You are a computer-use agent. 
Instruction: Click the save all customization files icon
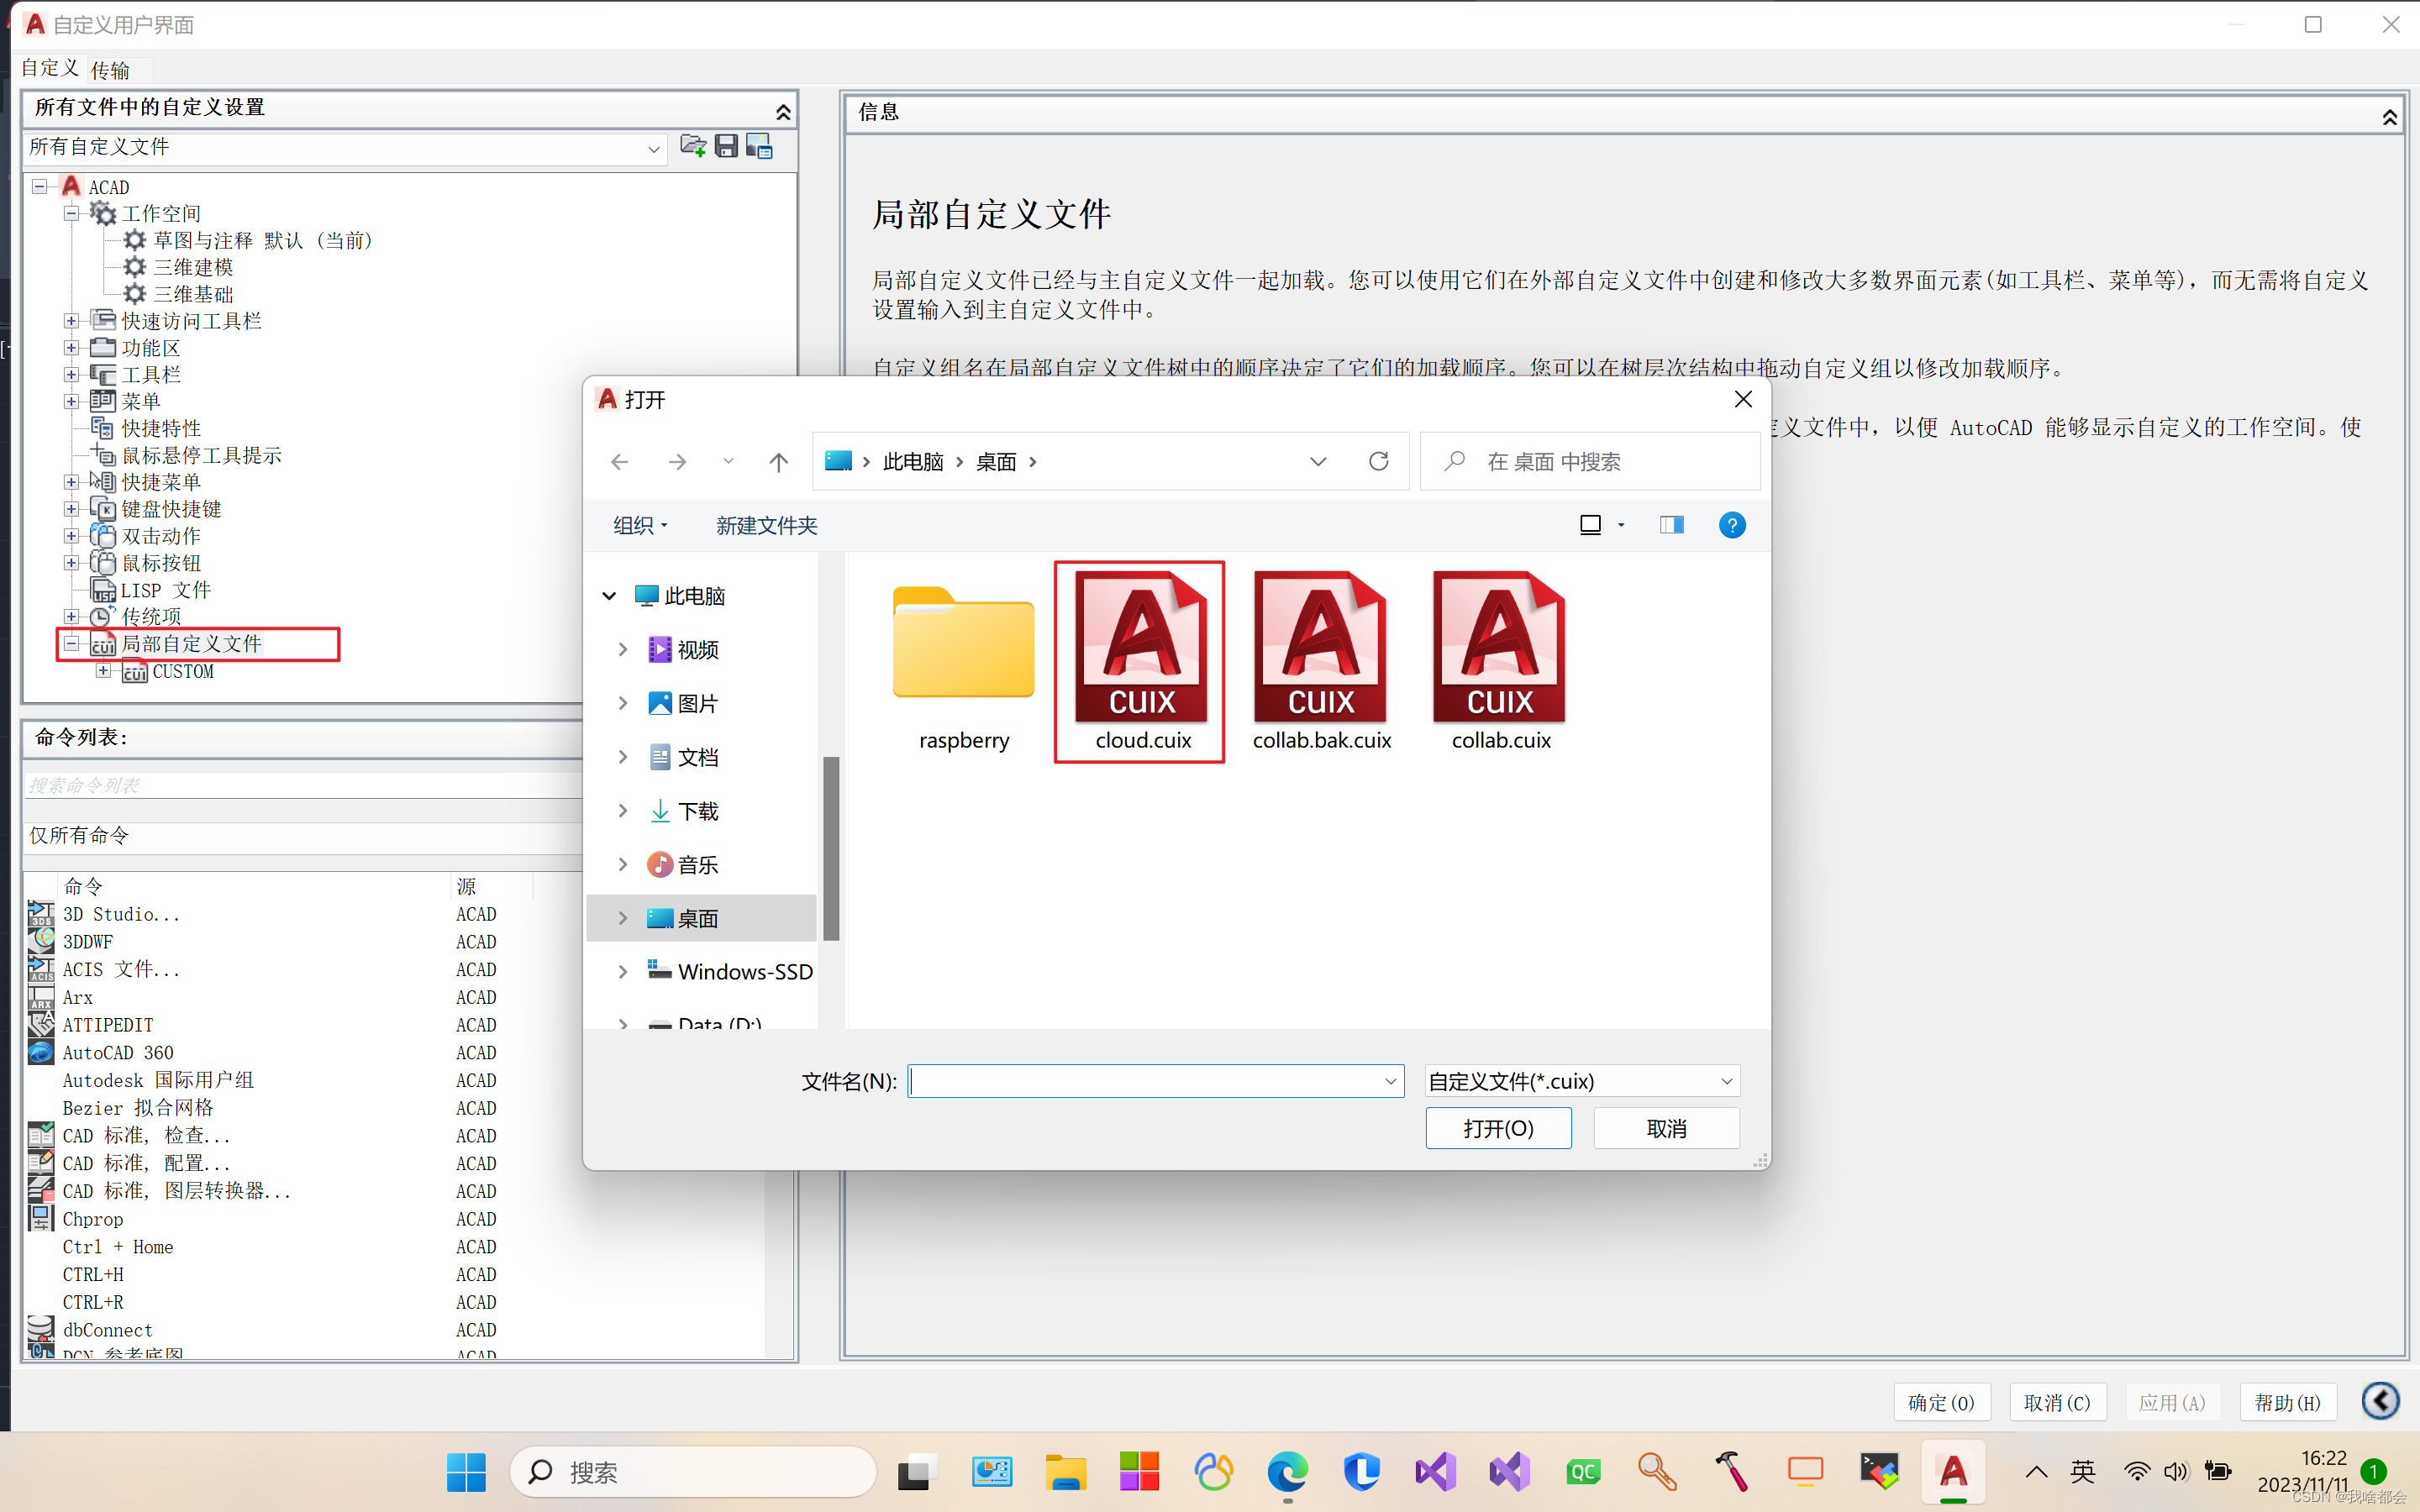click(x=726, y=146)
